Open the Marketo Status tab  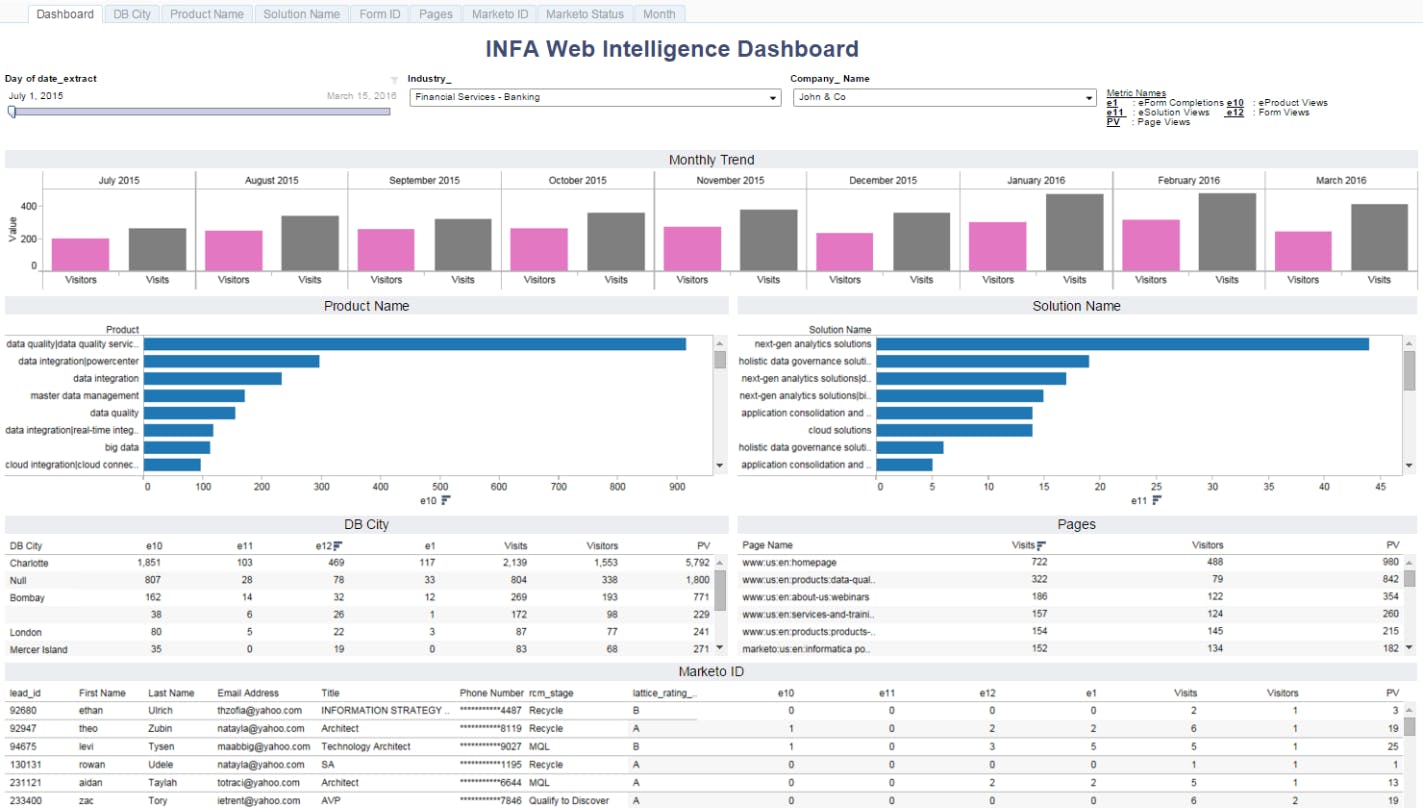(x=585, y=14)
